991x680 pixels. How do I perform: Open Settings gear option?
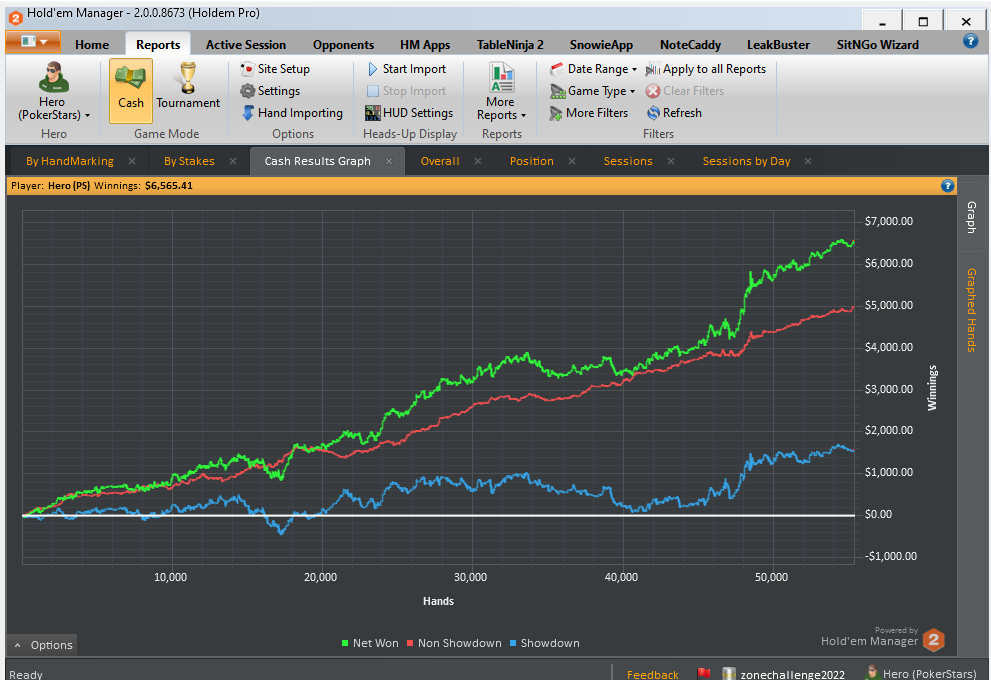tap(270, 91)
